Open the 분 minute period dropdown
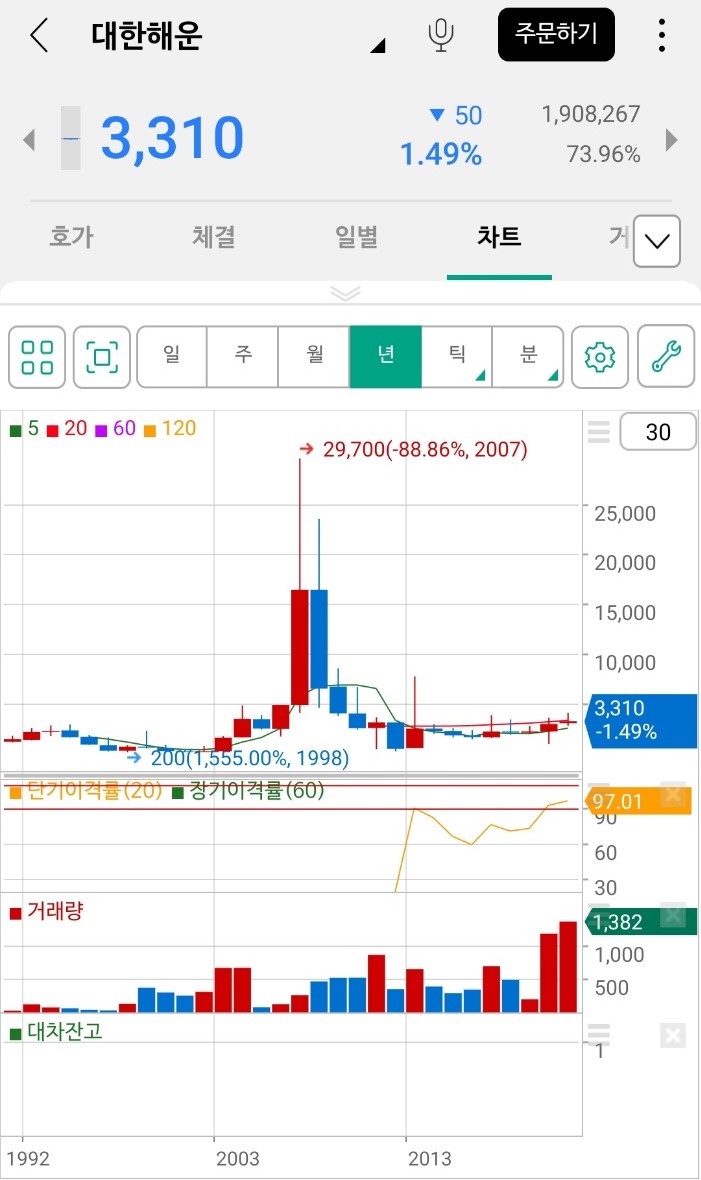Screen dimensions: 701x1180 coord(528,357)
